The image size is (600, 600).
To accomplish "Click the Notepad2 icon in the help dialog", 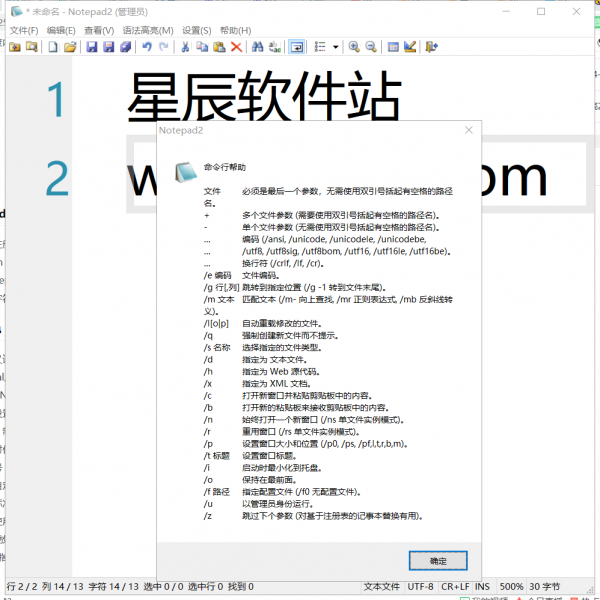I will [186, 172].
